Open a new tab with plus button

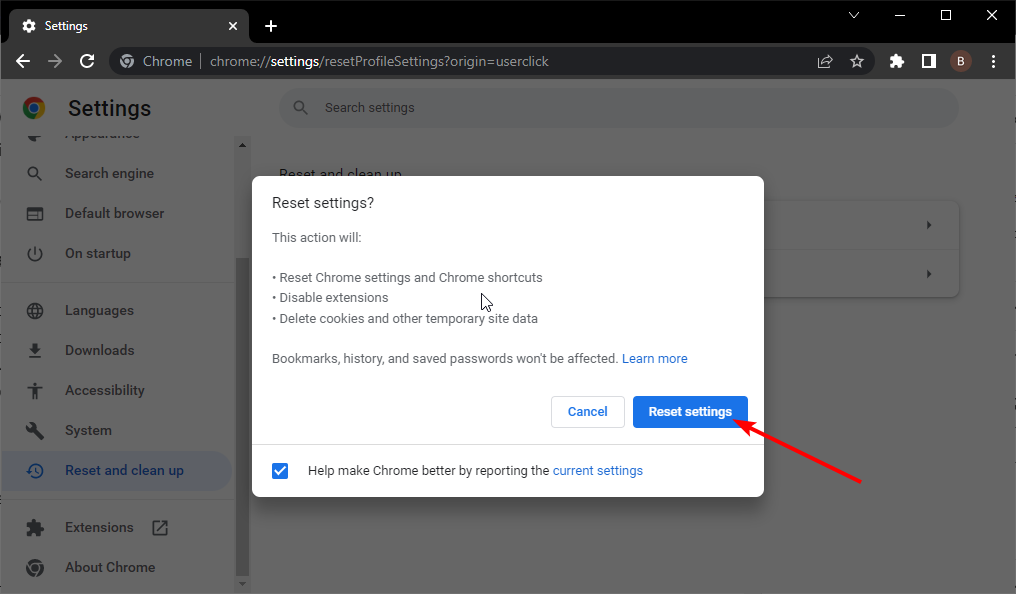coord(271,26)
